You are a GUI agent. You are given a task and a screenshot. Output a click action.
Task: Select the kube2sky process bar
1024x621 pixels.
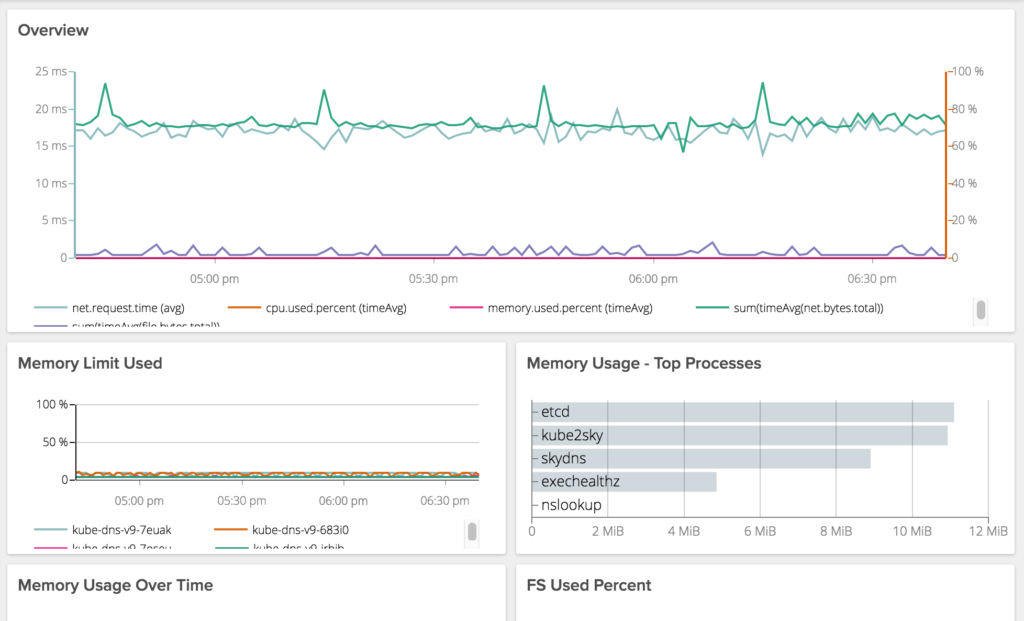[740, 436]
